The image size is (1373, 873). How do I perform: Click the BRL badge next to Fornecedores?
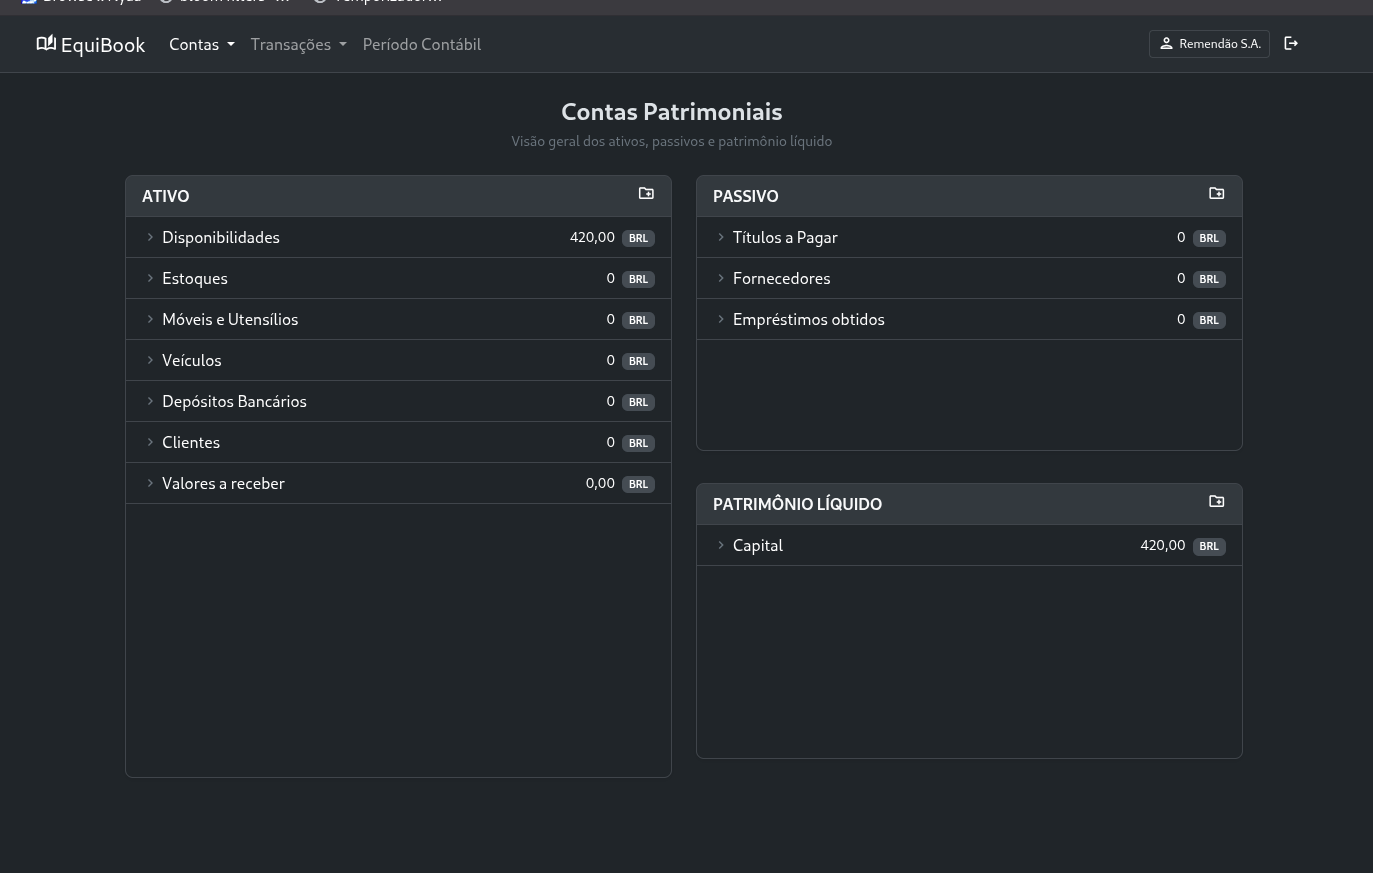pyautogui.click(x=1209, y=279)
